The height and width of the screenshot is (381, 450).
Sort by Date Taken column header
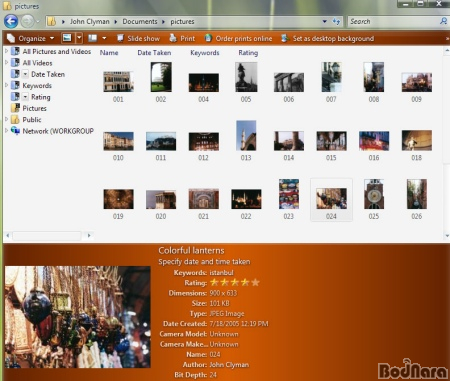coord(154,53)
